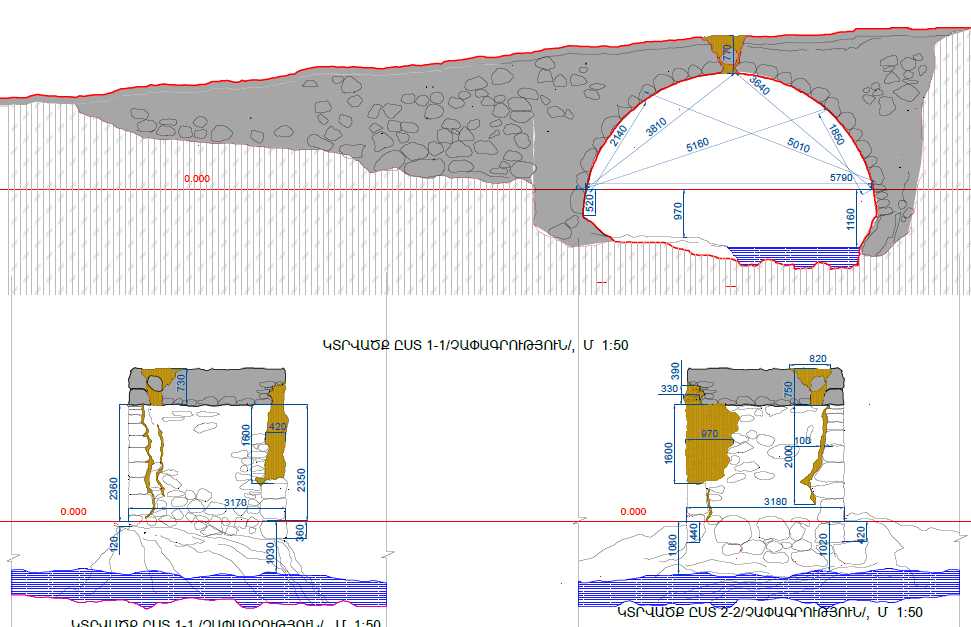The image size is (971, 627).
Task: Click the 1850 dimension on right arch
Action: coord(836,133)
